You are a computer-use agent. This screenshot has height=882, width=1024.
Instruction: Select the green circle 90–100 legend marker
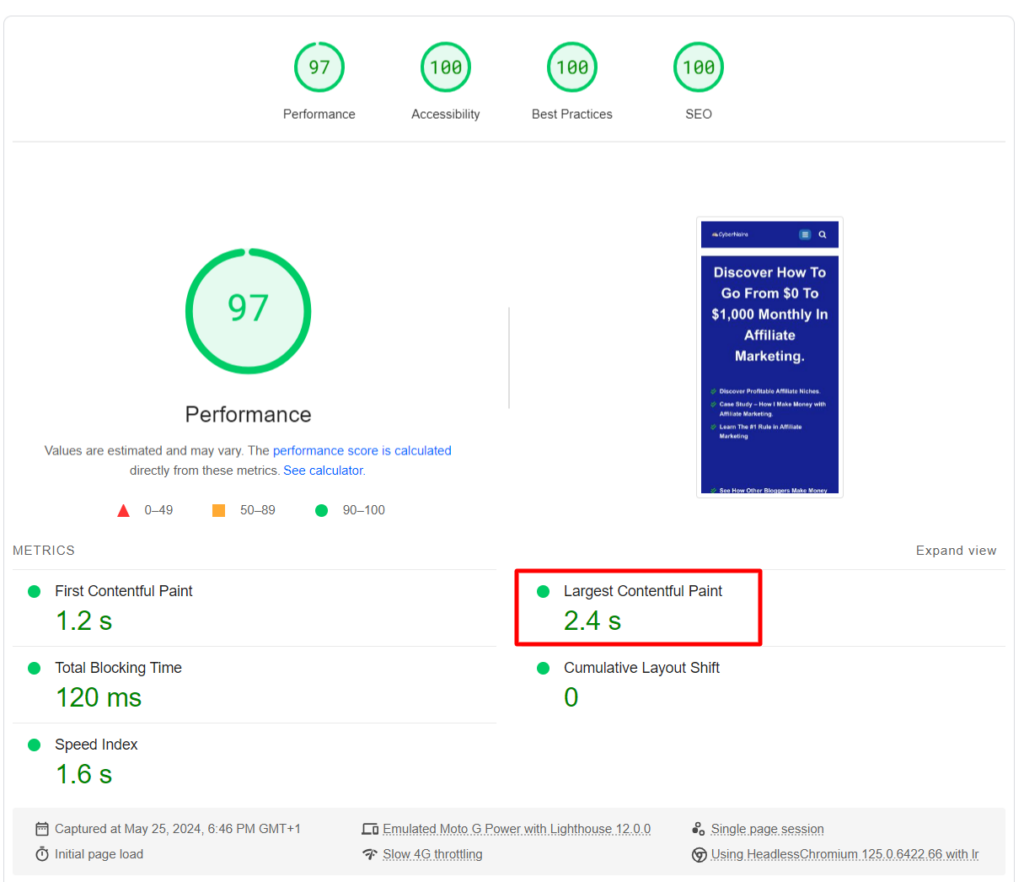click(321, 510)
